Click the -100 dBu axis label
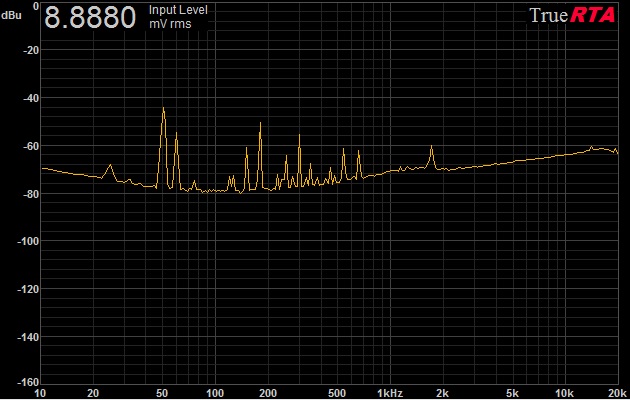Image resolution: width=630 pixels, height=400 pixels. click(28, 241)
